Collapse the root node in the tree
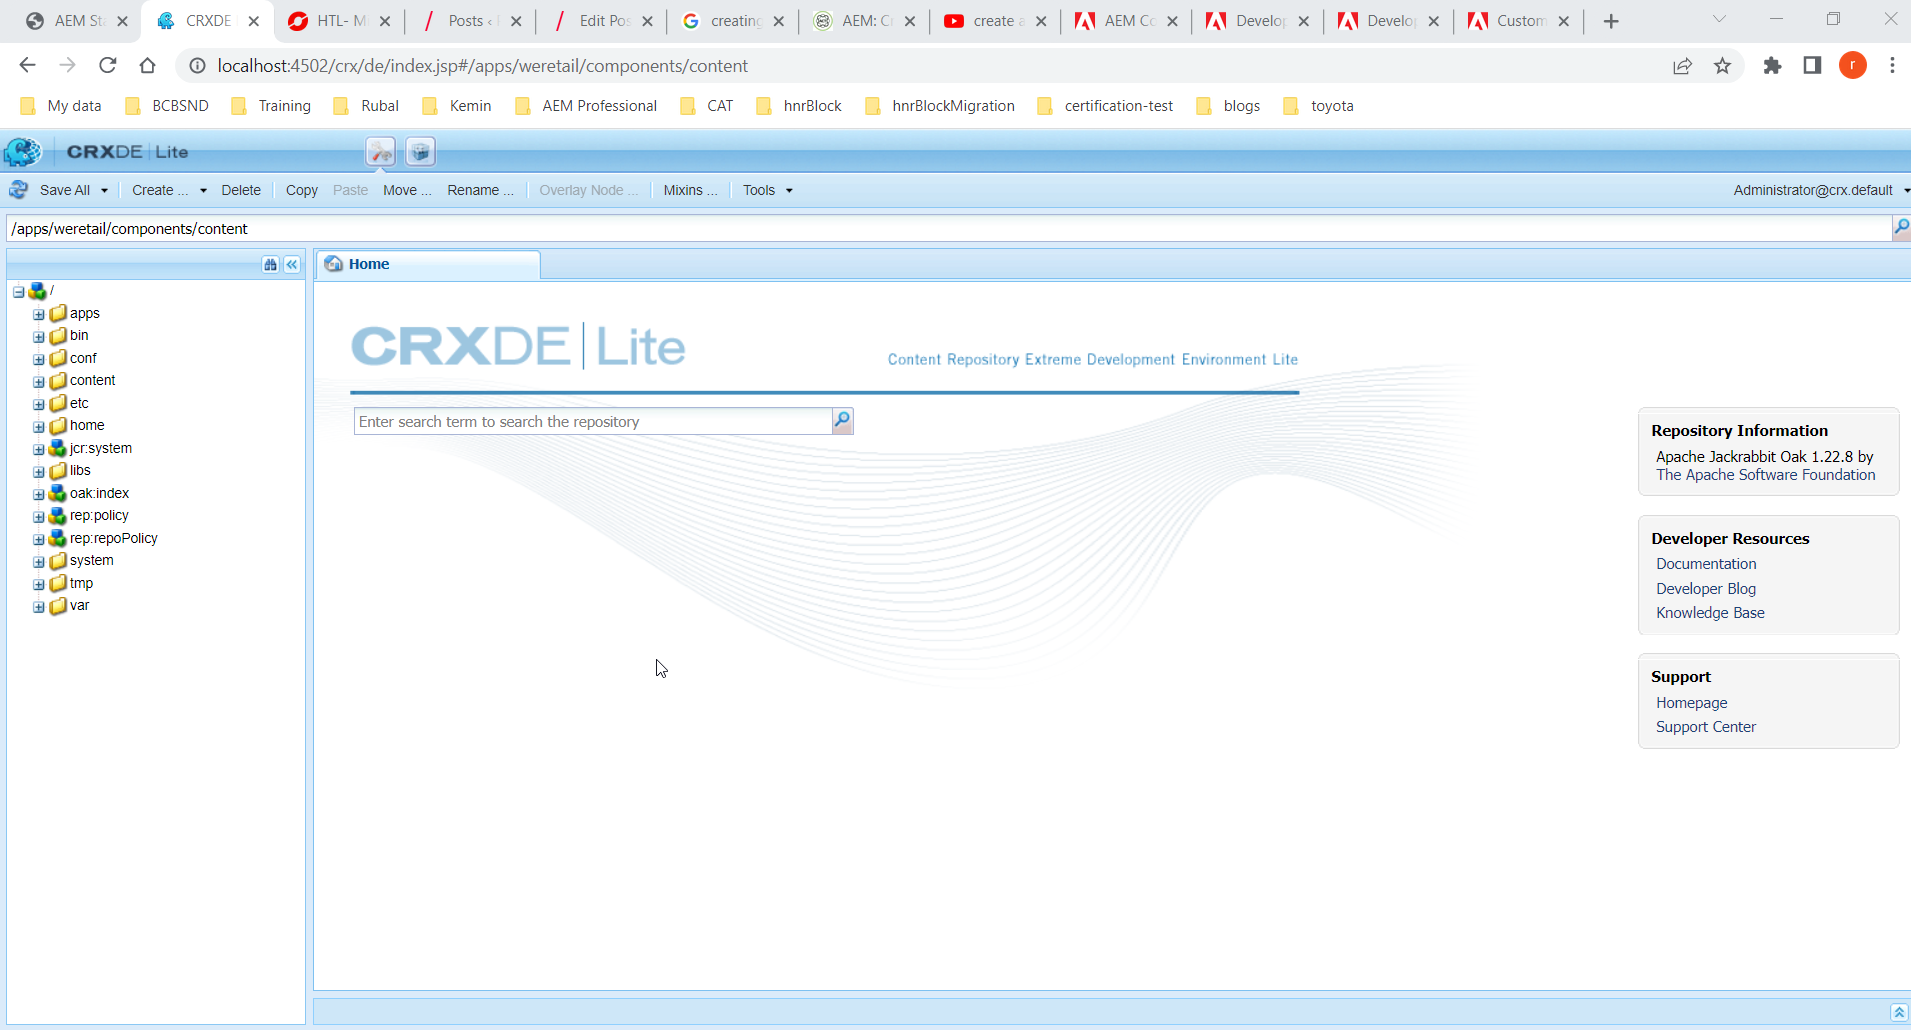Viewport: 1911px width, 1030px height. pyautogui.click(x=19, y=292)
